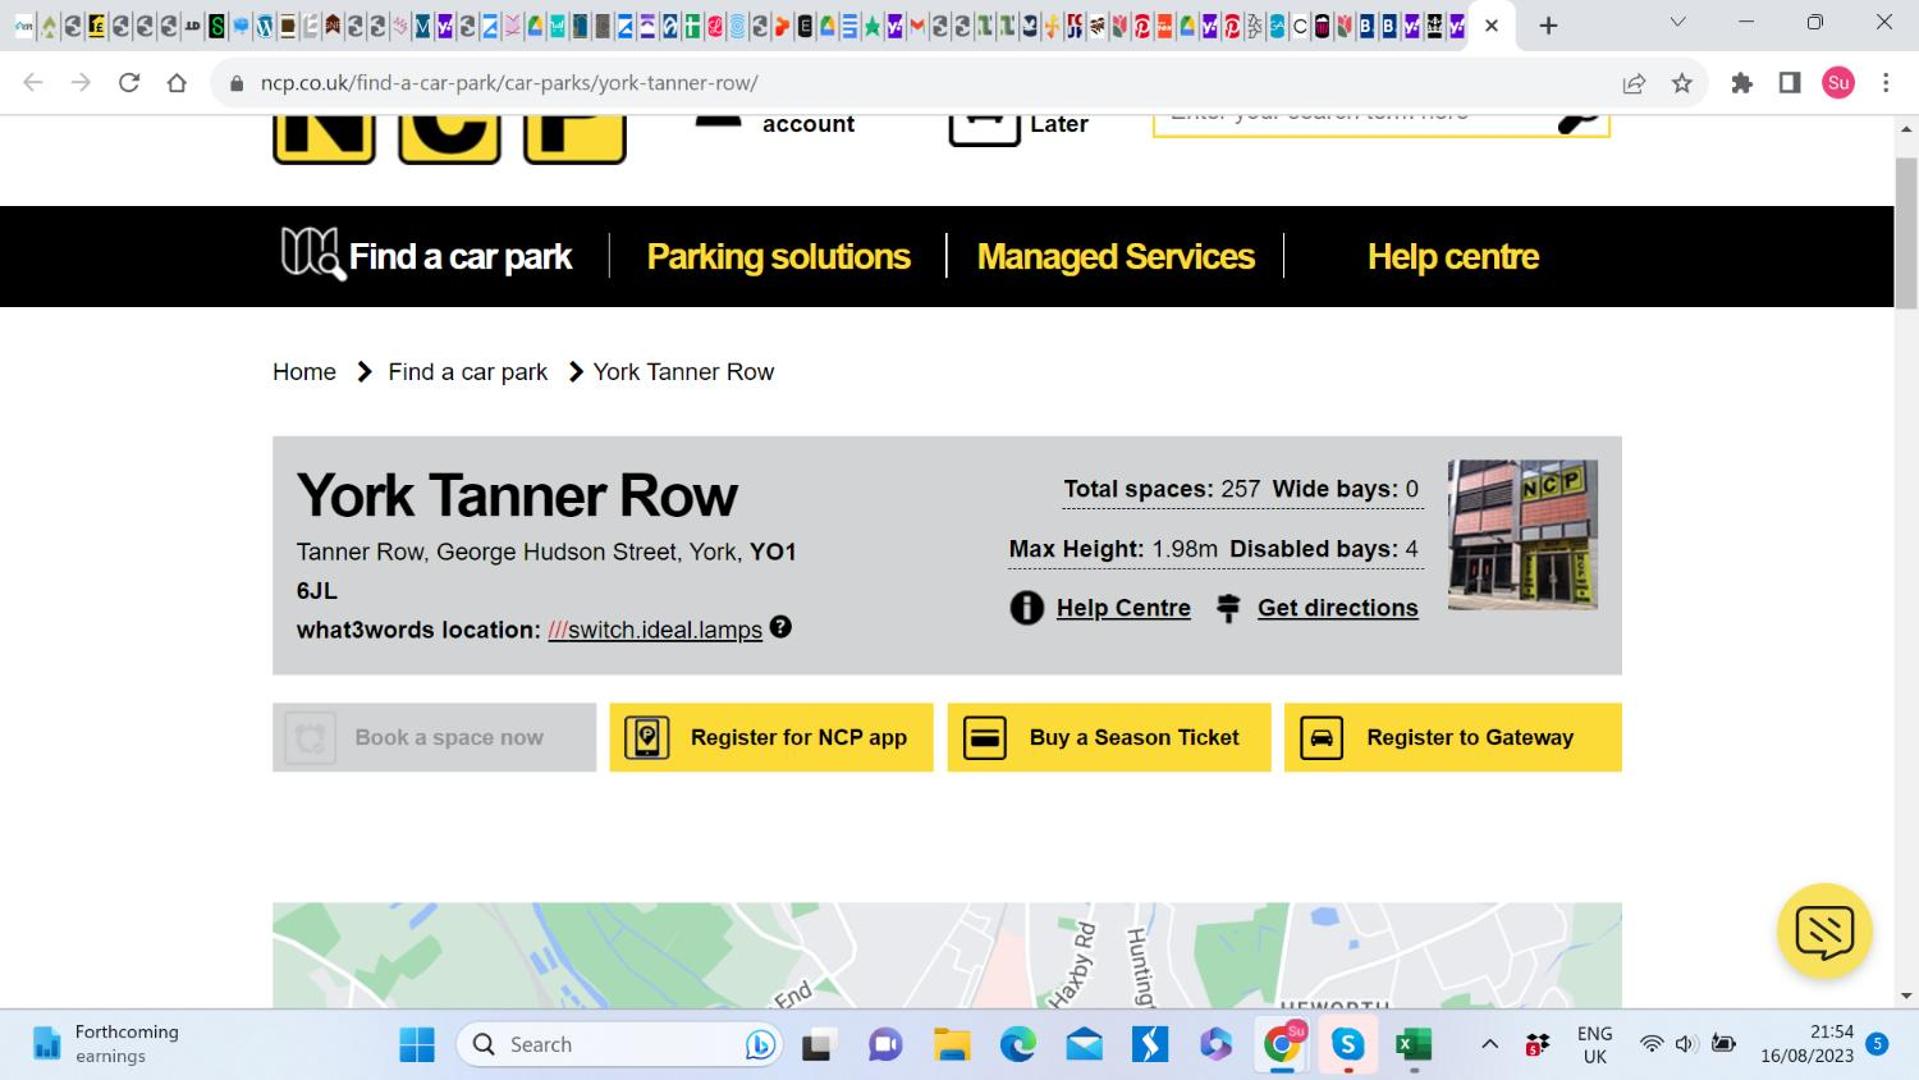Open Help centre menu

pos(1453,257)
